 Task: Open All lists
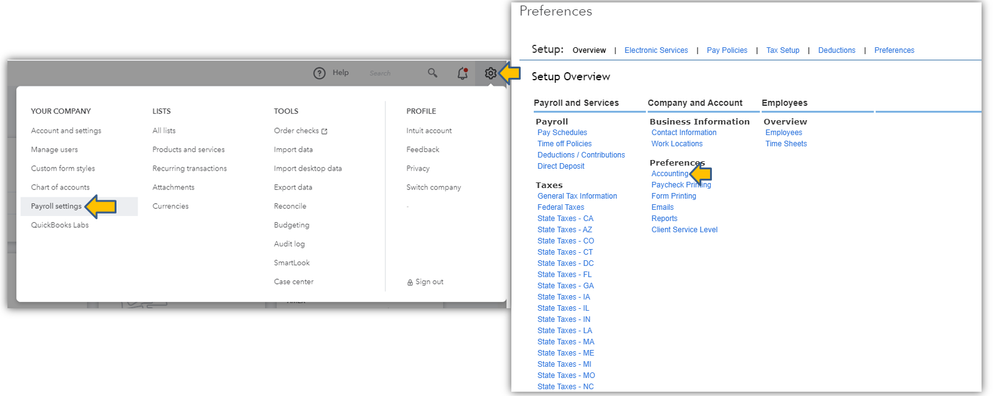(164, 131)
